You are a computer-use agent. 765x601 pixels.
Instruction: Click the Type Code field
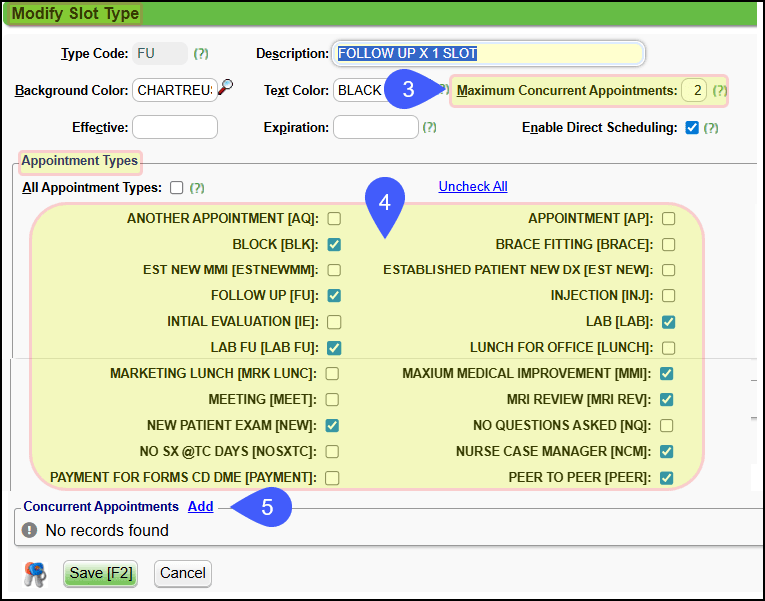click(160, 53)
